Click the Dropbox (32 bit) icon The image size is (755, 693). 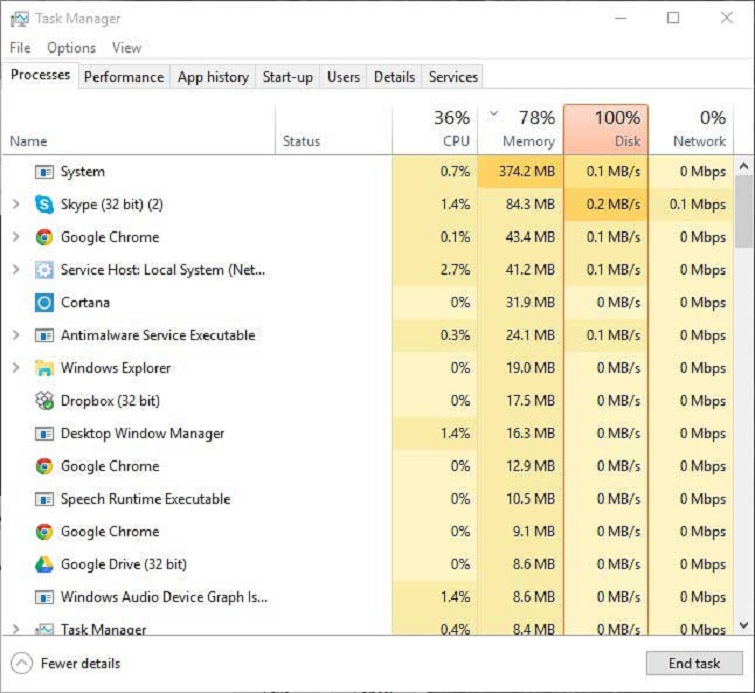[x=44, y=401]
